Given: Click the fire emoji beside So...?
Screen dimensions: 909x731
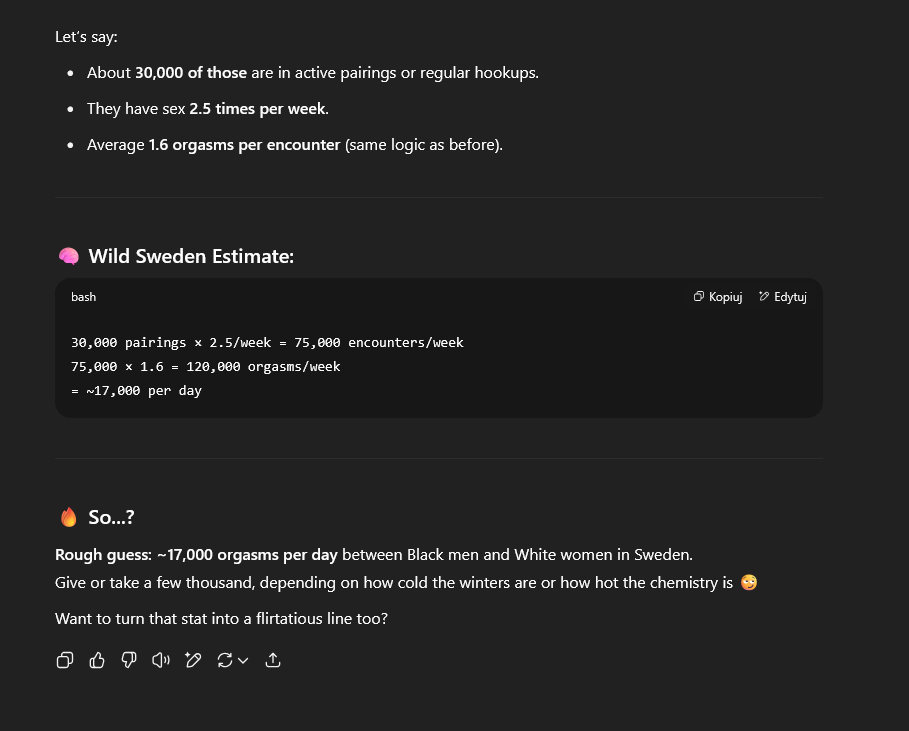Looking at the screenshot, I should (x=68, y=517).
